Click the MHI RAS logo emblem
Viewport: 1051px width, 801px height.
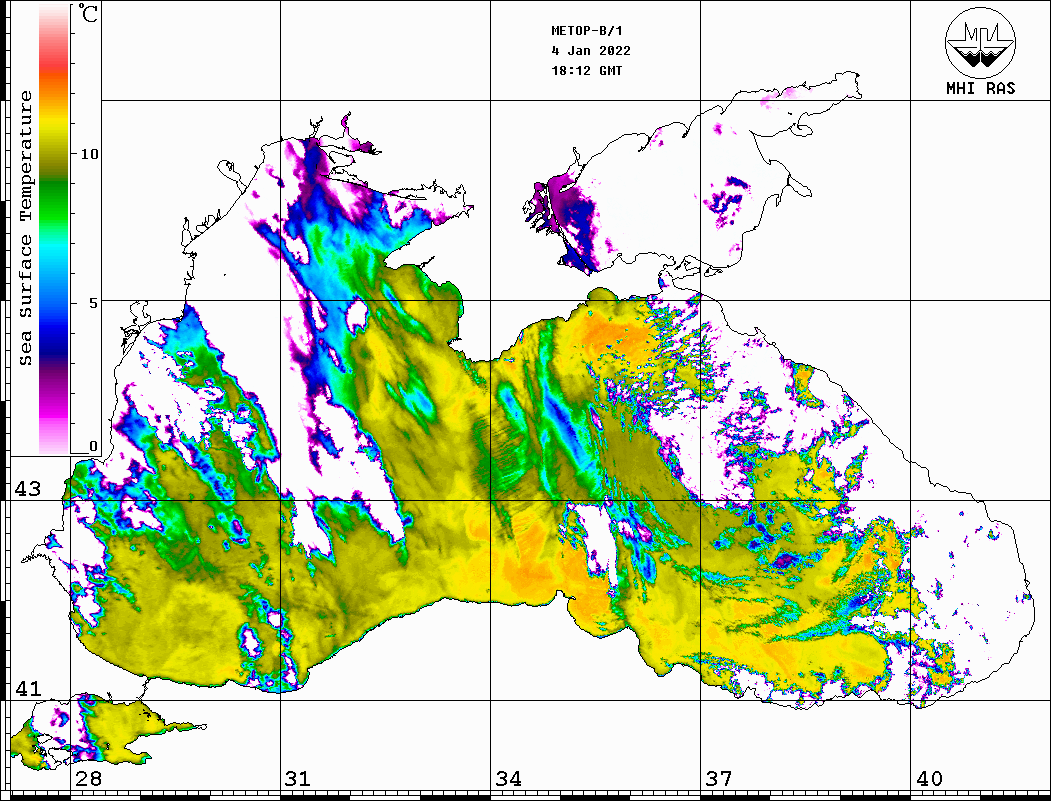[981, 42]
